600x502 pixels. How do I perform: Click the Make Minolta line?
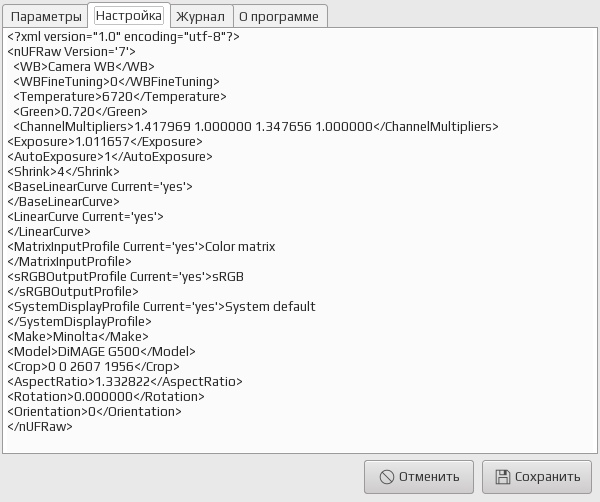(x=78, y=337)
